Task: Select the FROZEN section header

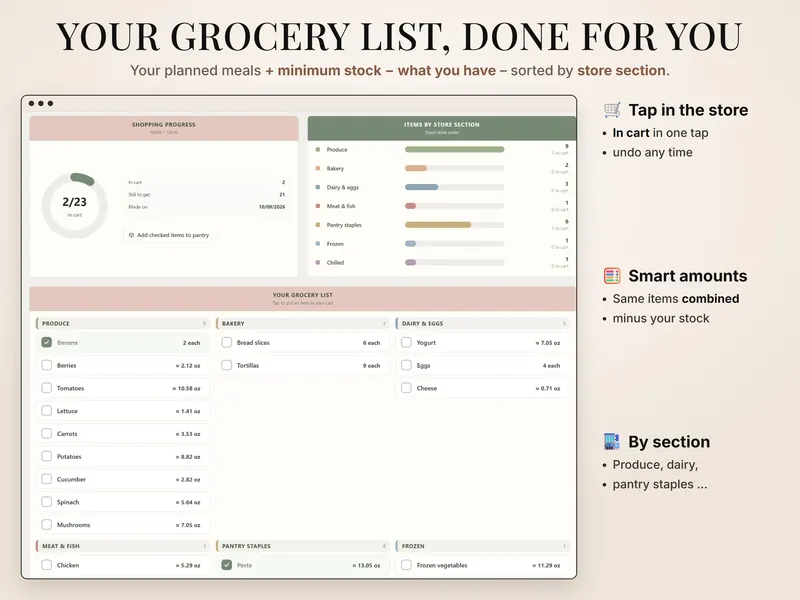Action: tap(483, 546)
